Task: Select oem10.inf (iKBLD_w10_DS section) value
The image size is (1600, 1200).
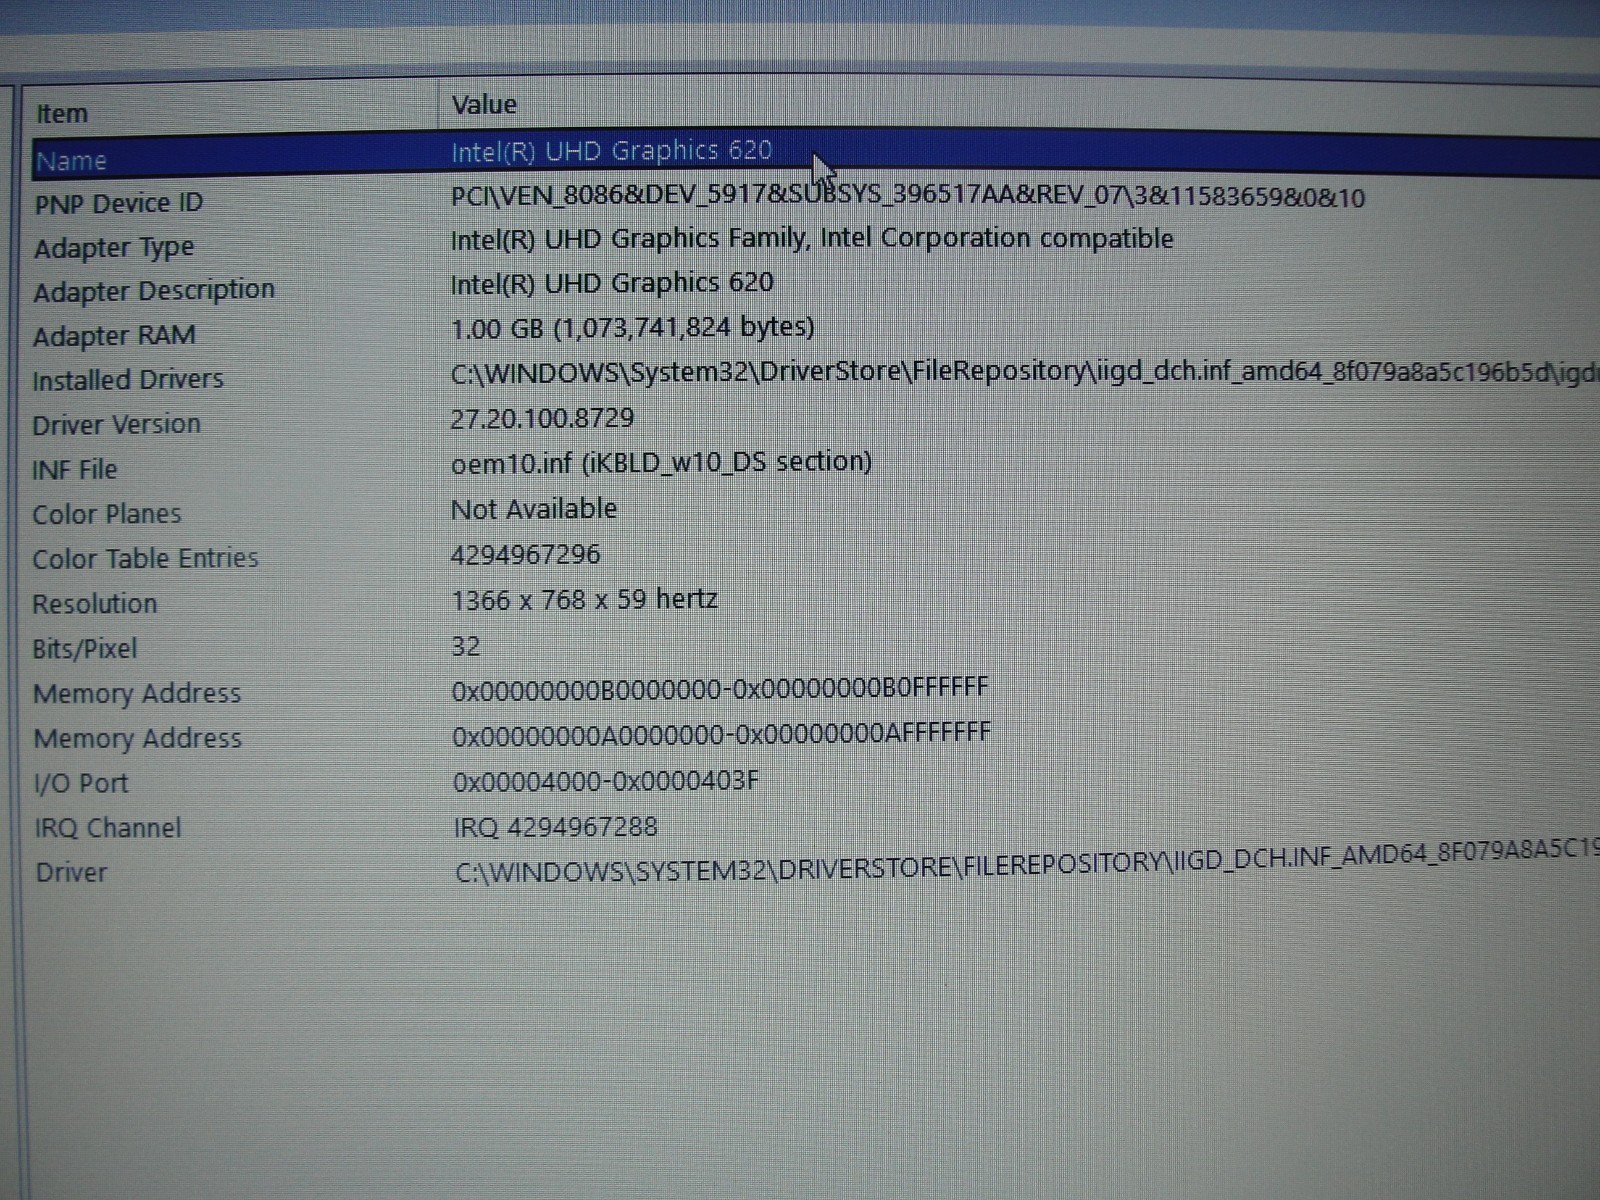Action: (x=661, y=462)
